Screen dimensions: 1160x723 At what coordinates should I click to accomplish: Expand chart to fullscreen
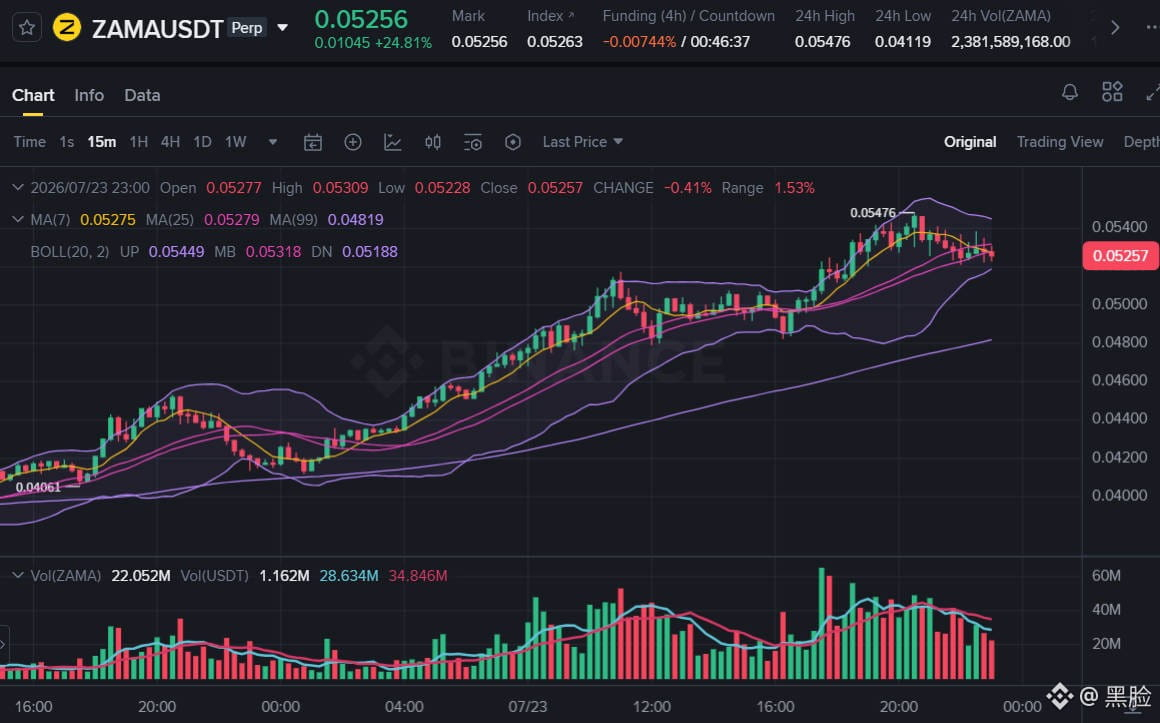coord(1152,93)
